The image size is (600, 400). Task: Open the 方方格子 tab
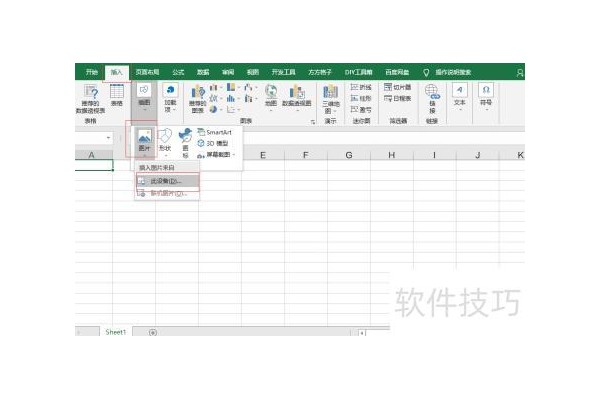320,72
